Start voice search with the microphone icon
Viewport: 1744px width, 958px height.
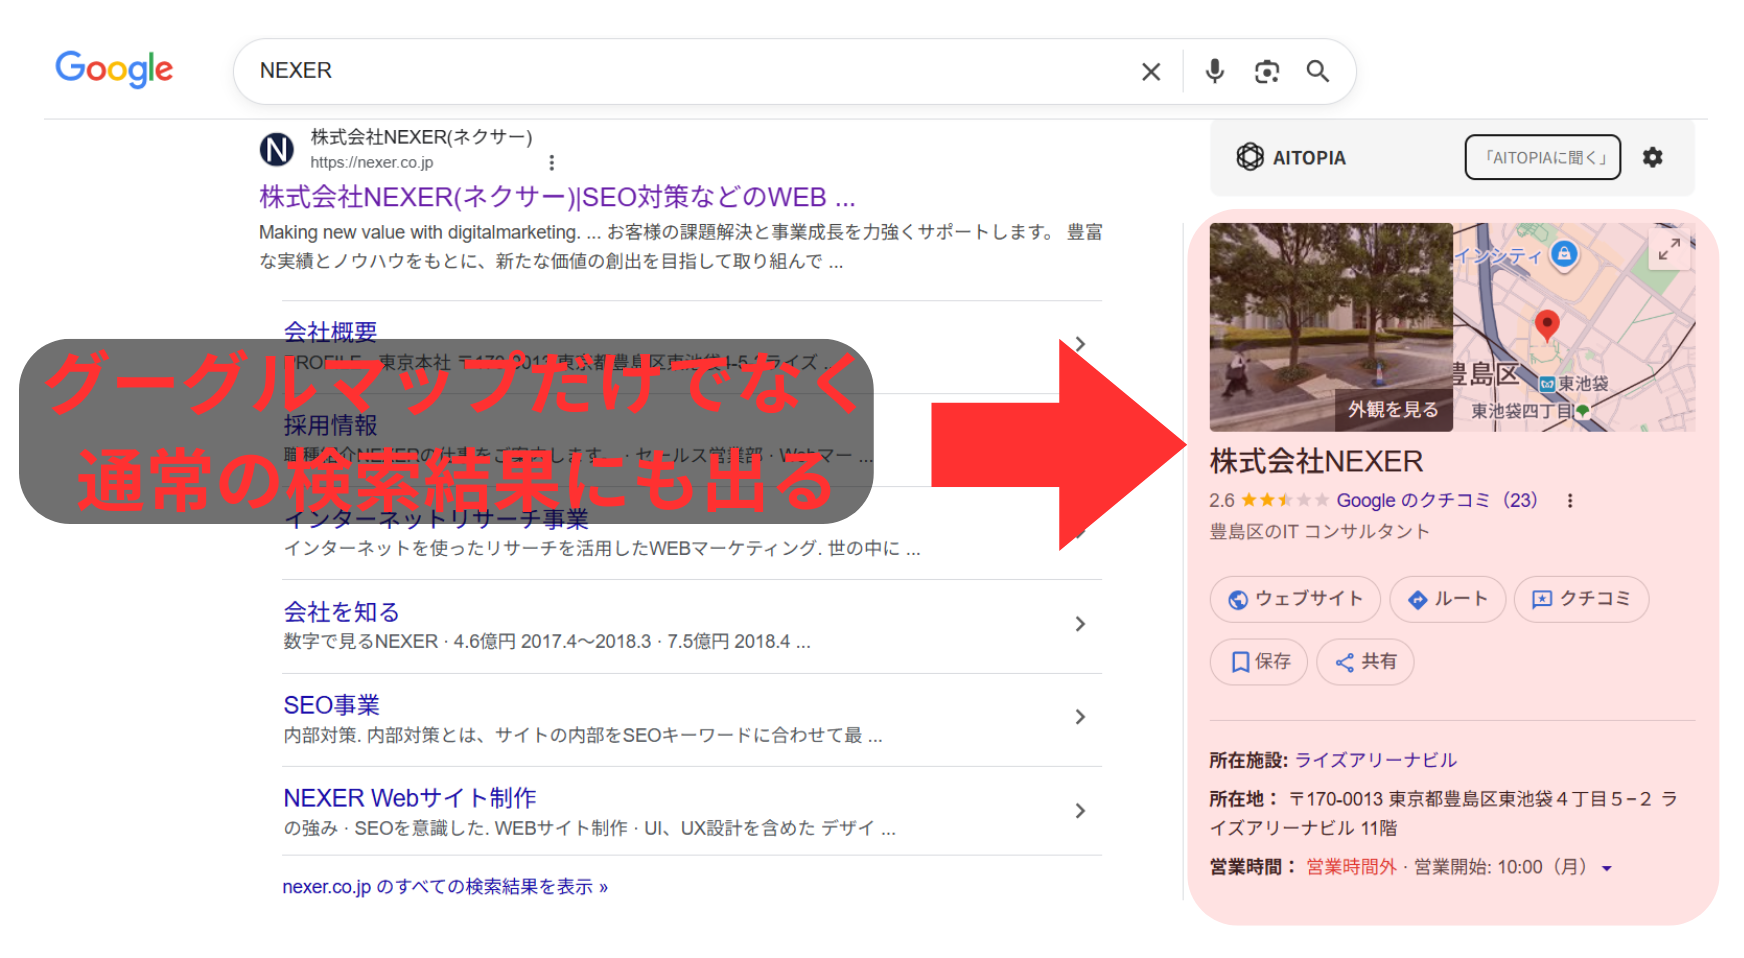(1214, 71)
